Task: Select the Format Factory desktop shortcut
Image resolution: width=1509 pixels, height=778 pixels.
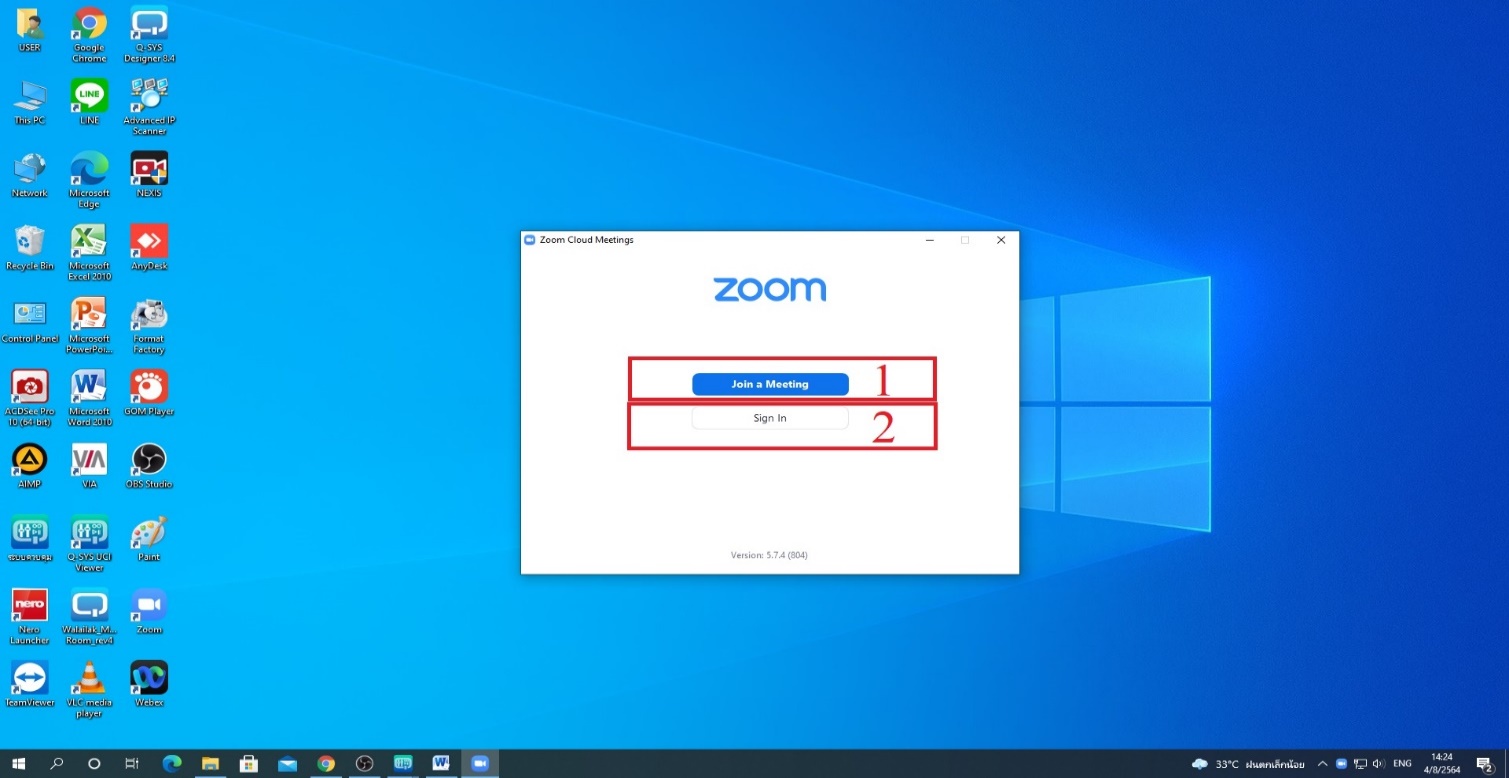Action: coord(149,326)
